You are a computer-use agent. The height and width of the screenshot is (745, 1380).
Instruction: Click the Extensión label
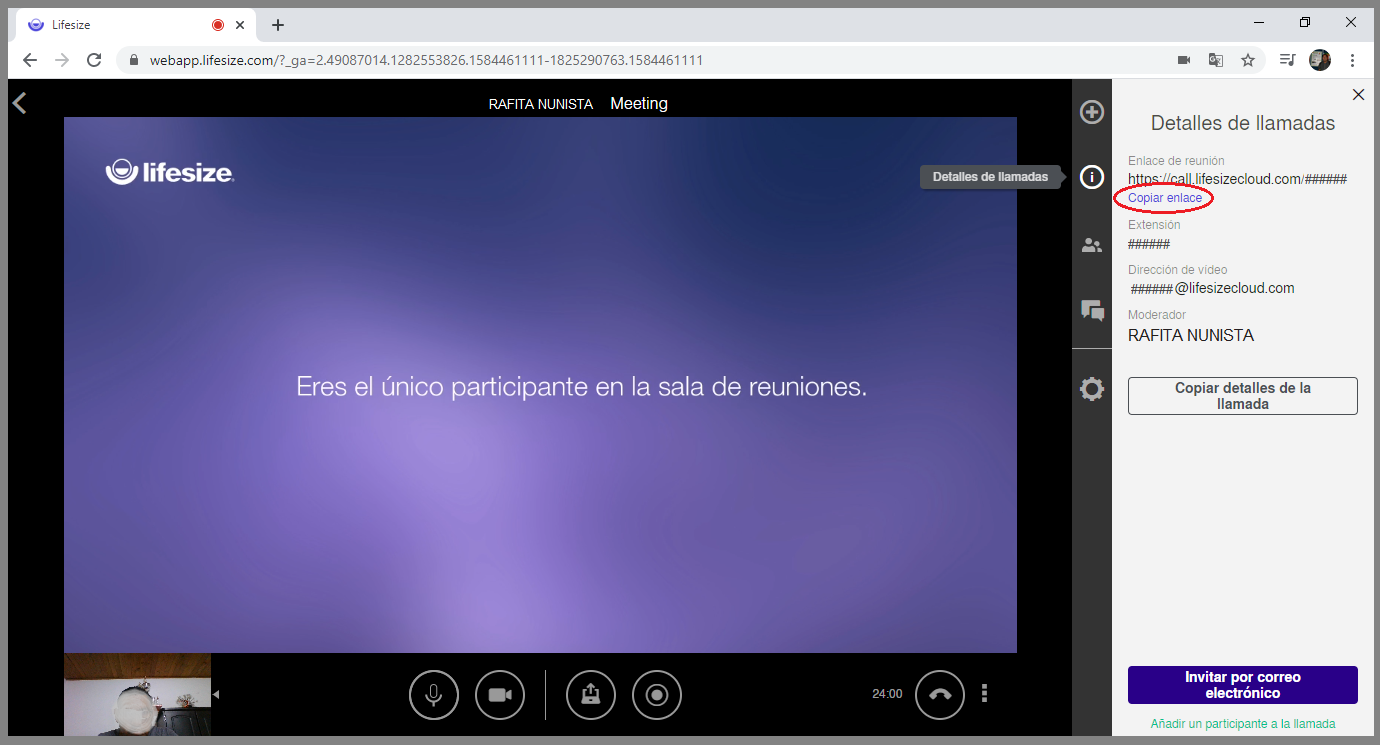tap(1156, 225)
